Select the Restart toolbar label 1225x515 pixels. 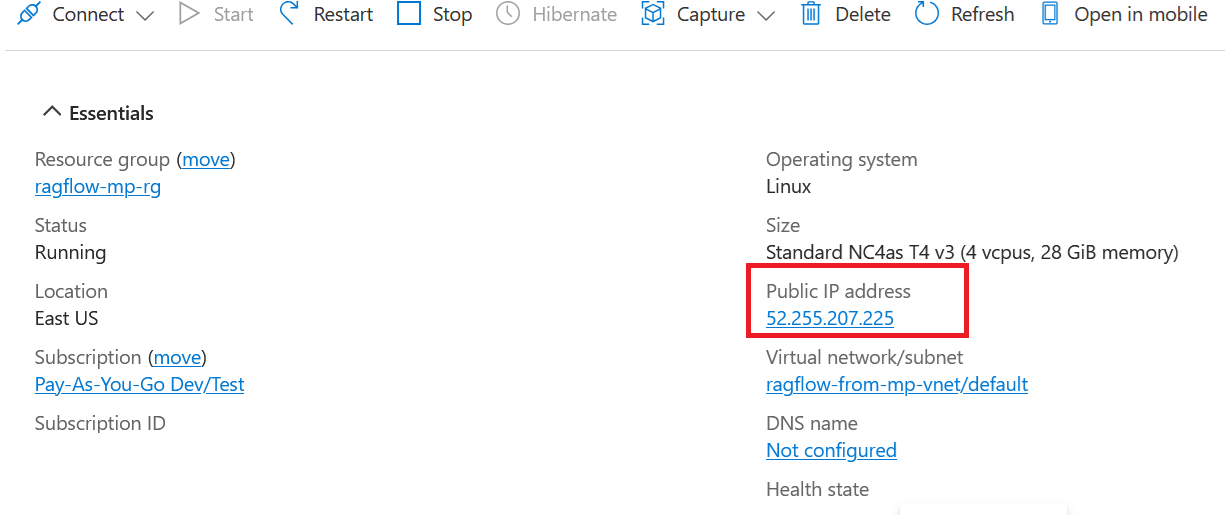click(x=343, y=15)
